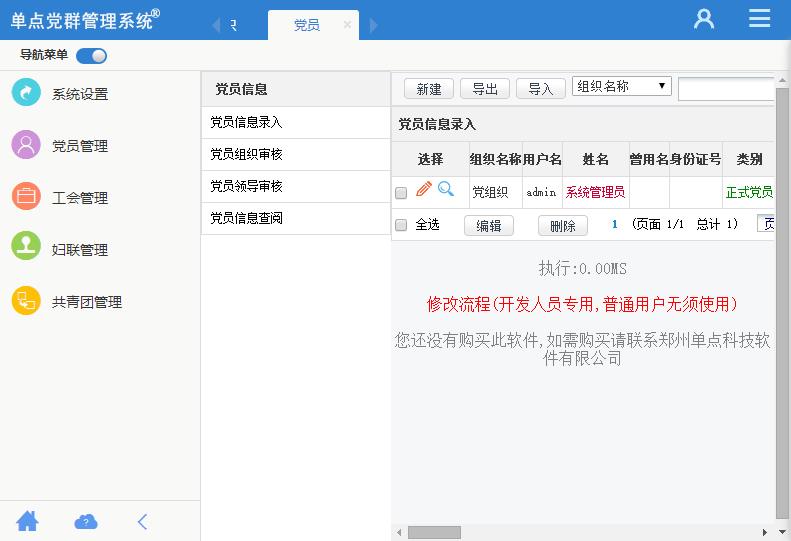791x541 pixels.
Task: Click the 编辑 button
Action: [489, 225]
